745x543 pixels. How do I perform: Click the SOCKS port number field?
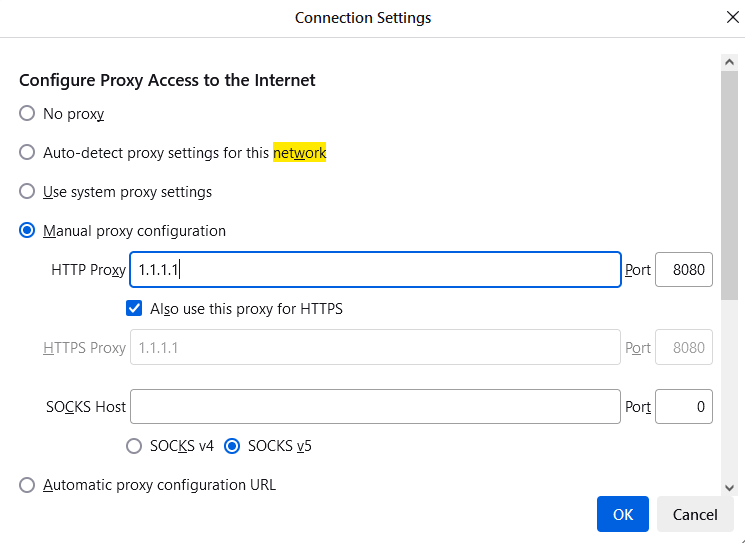tap(684, 407)
